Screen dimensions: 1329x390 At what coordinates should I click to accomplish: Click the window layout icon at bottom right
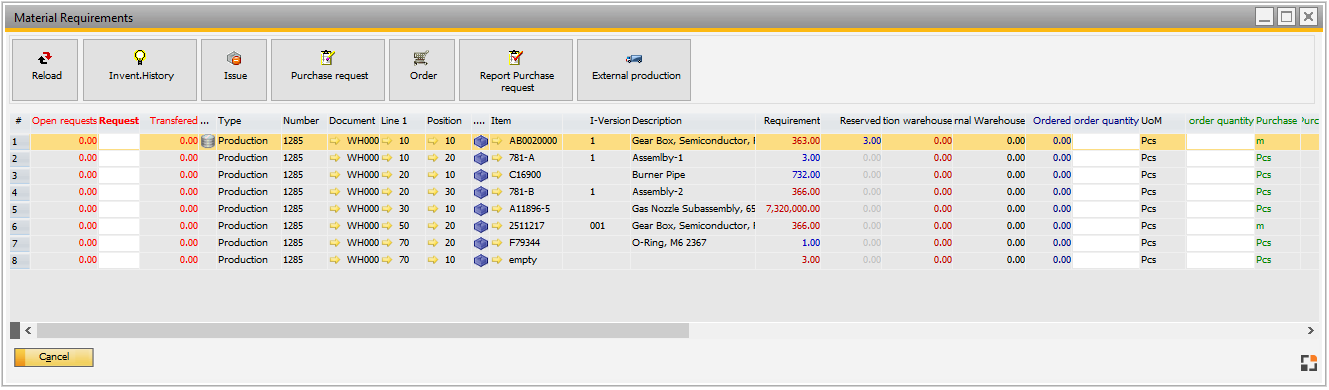click(x=1308, y=364)
